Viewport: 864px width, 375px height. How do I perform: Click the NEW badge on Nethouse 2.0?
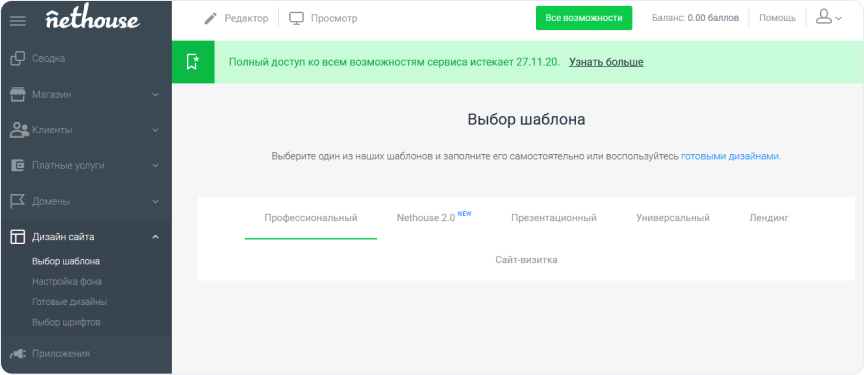(465, 214)
